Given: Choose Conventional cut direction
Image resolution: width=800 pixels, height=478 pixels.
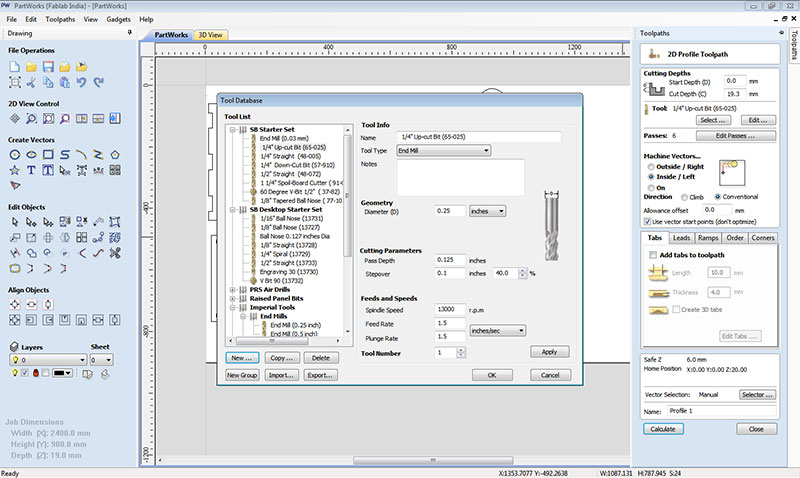Looking at the screenshot, I should click(717, 197).
